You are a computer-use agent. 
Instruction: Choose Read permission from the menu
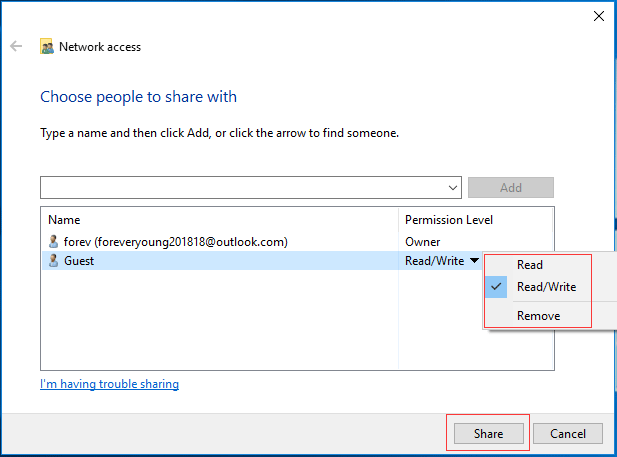530,265
